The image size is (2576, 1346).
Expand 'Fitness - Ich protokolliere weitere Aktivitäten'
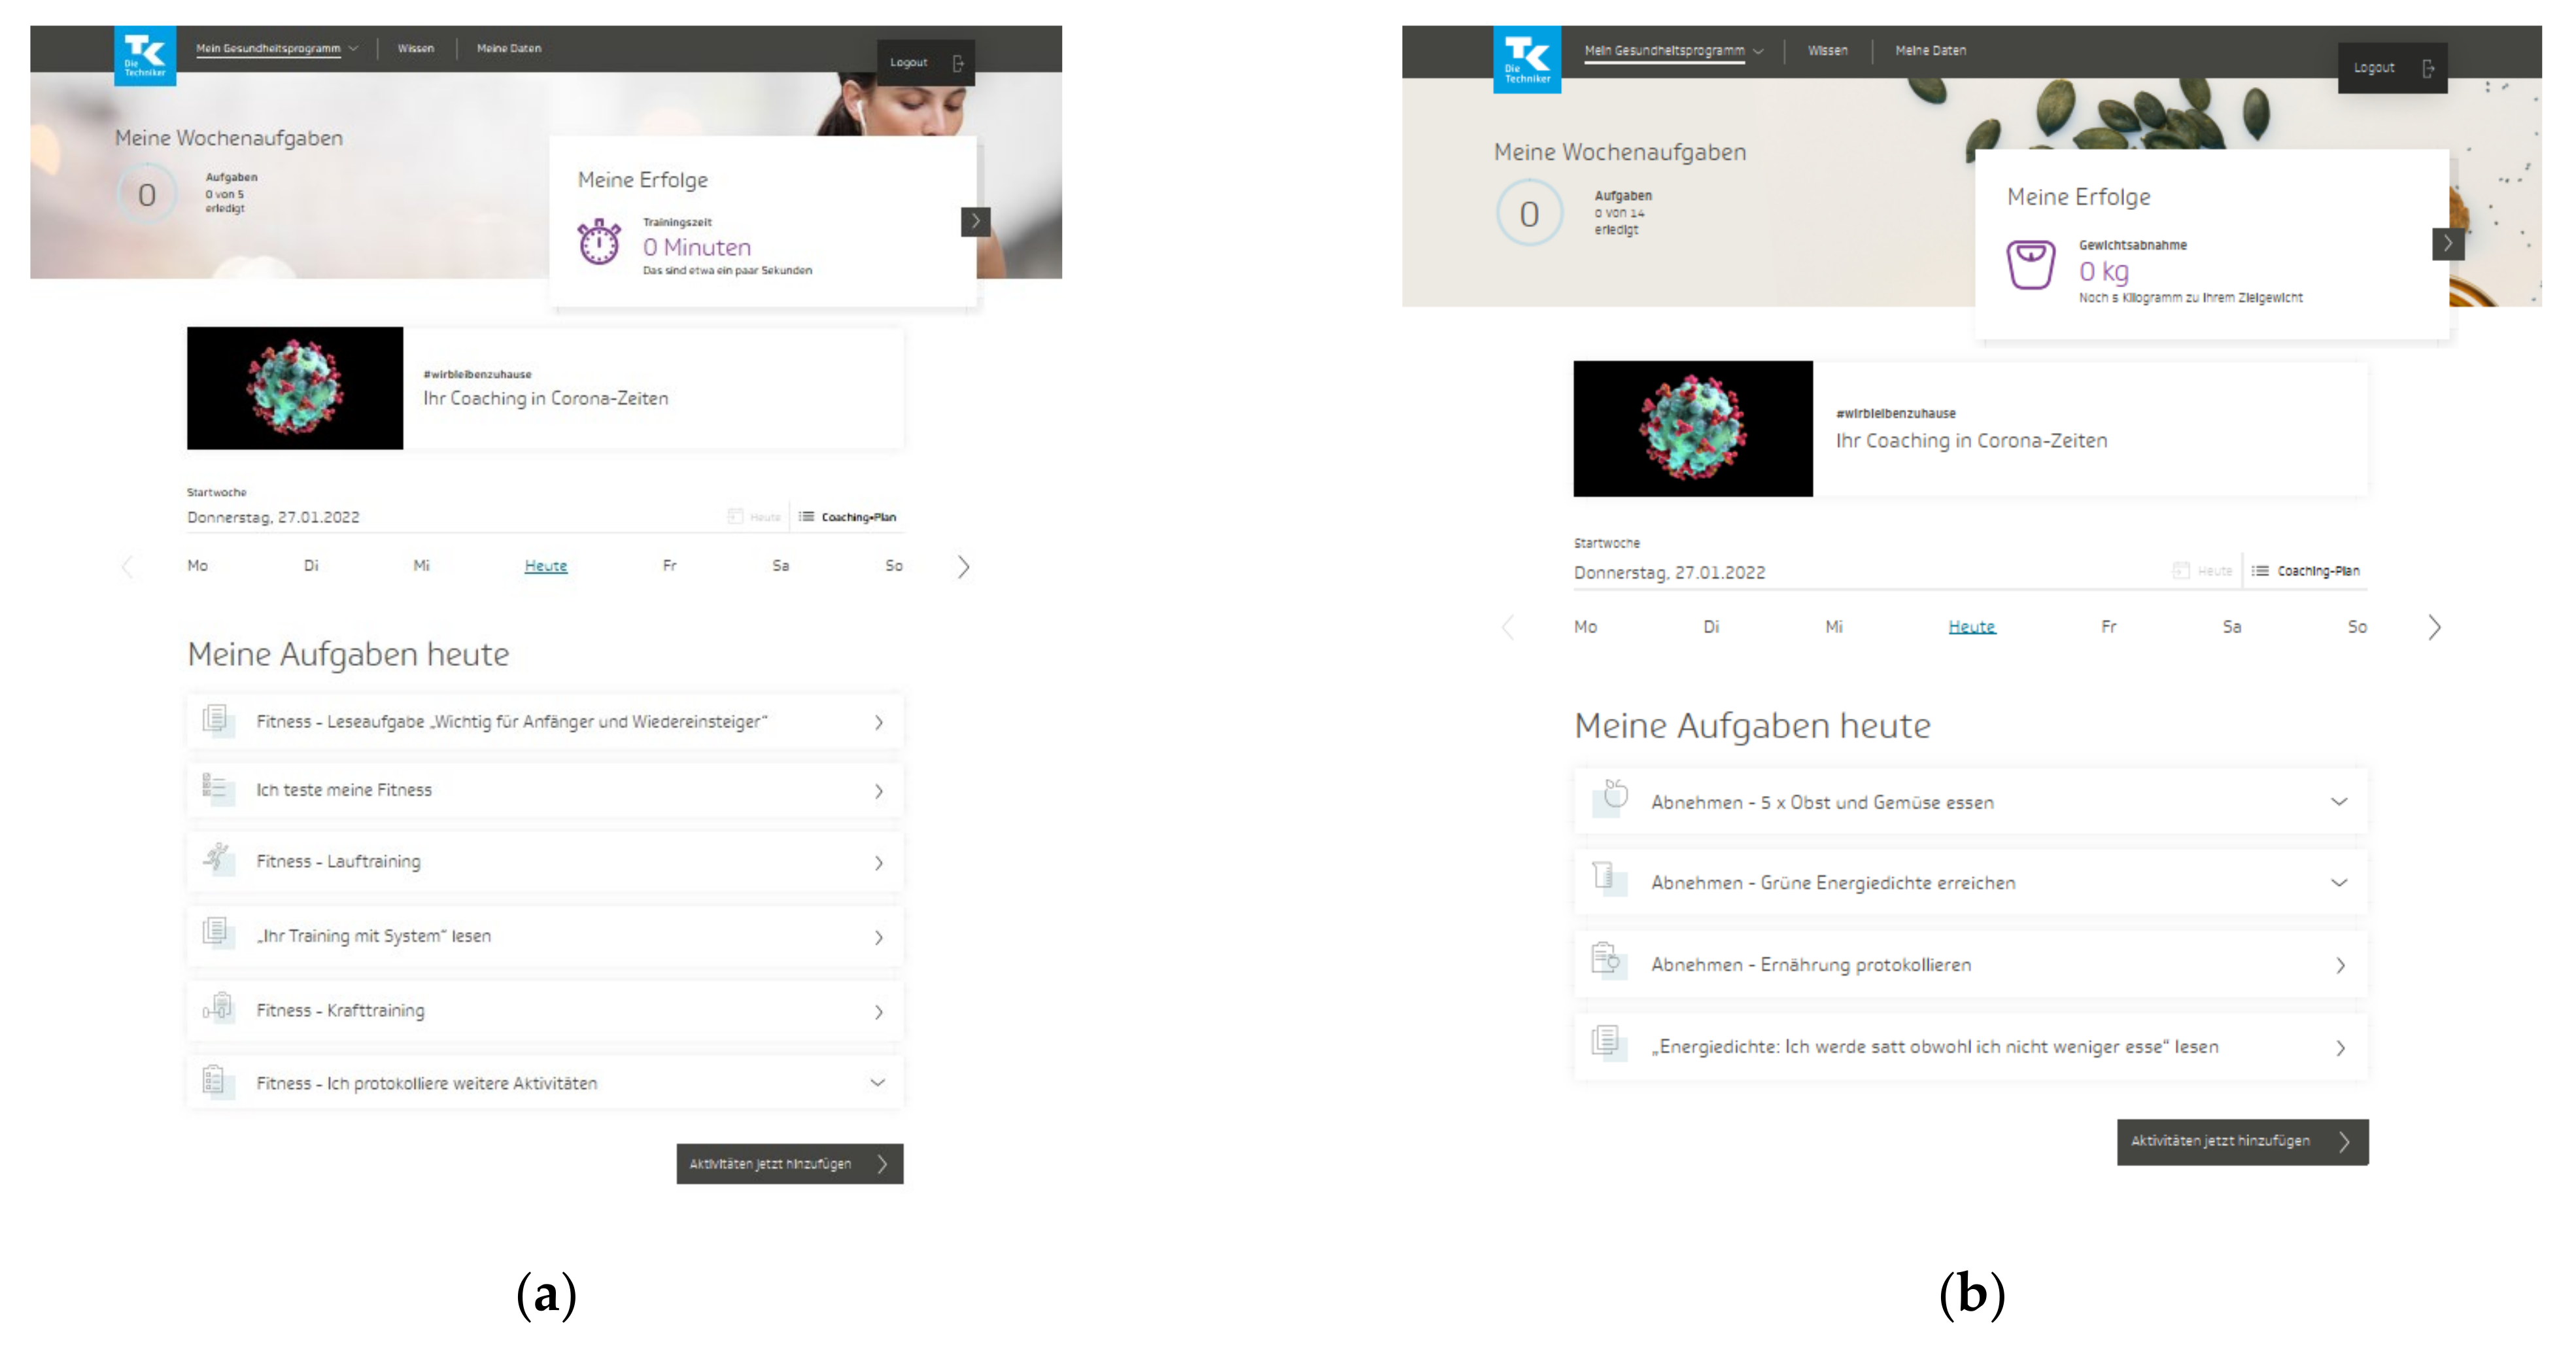pos(877,1082)
